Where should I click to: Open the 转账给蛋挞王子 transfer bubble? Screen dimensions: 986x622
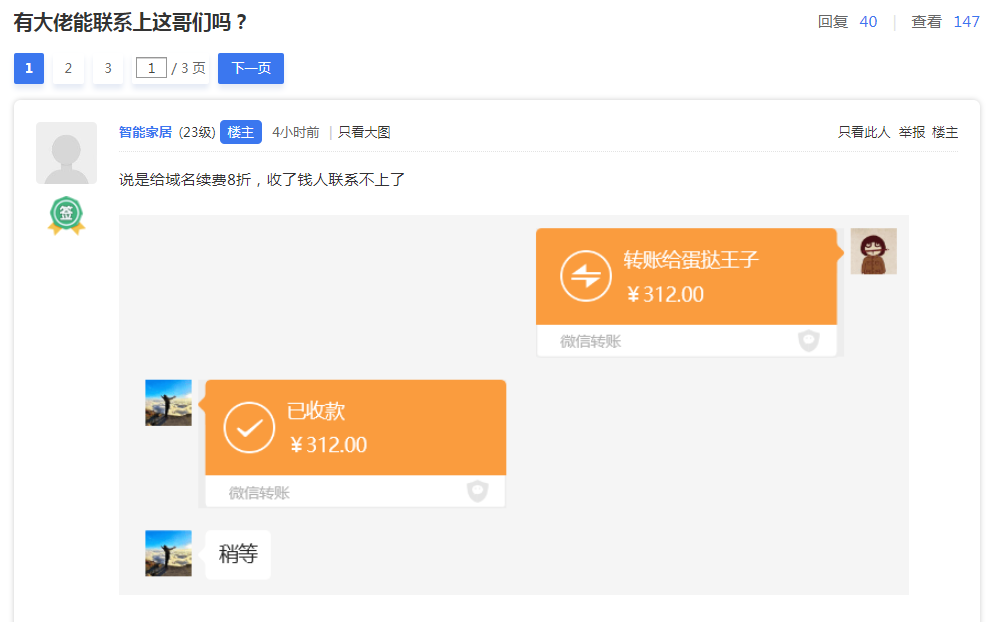coord(686,277)
